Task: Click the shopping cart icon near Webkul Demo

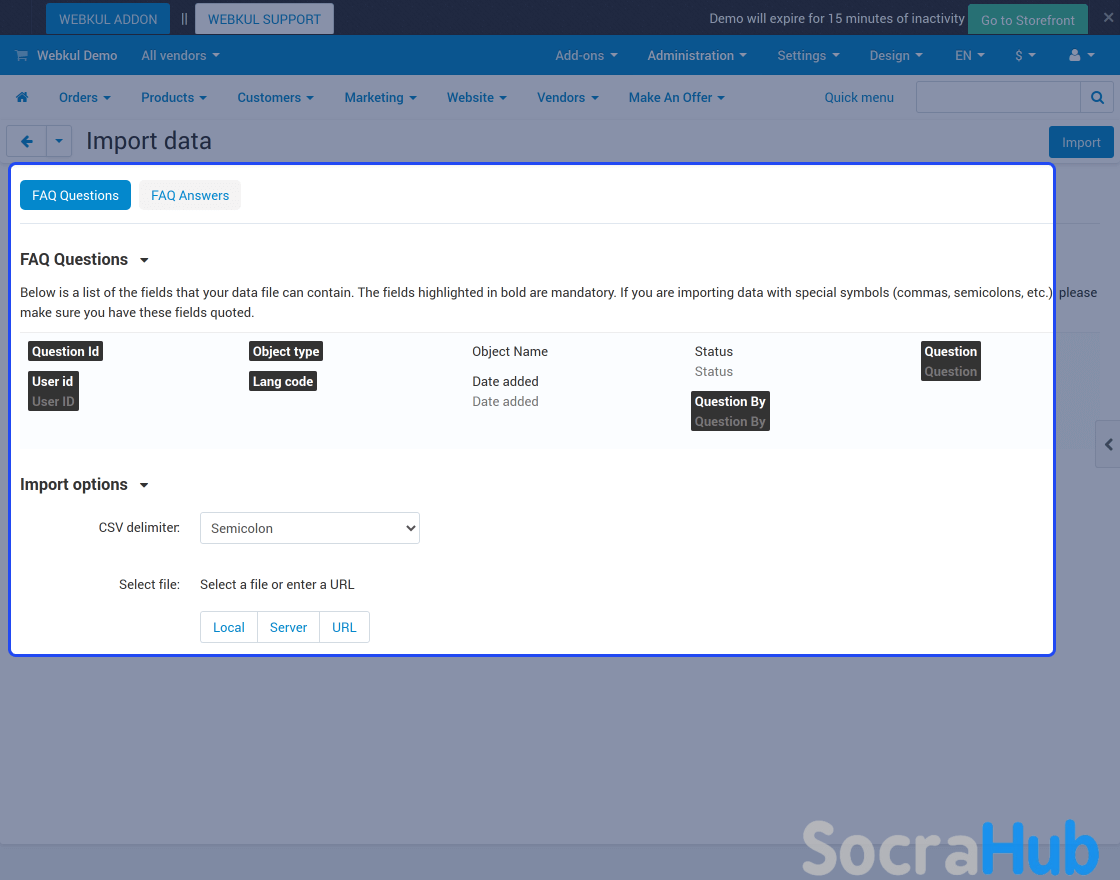Action: tap(21, 55)
